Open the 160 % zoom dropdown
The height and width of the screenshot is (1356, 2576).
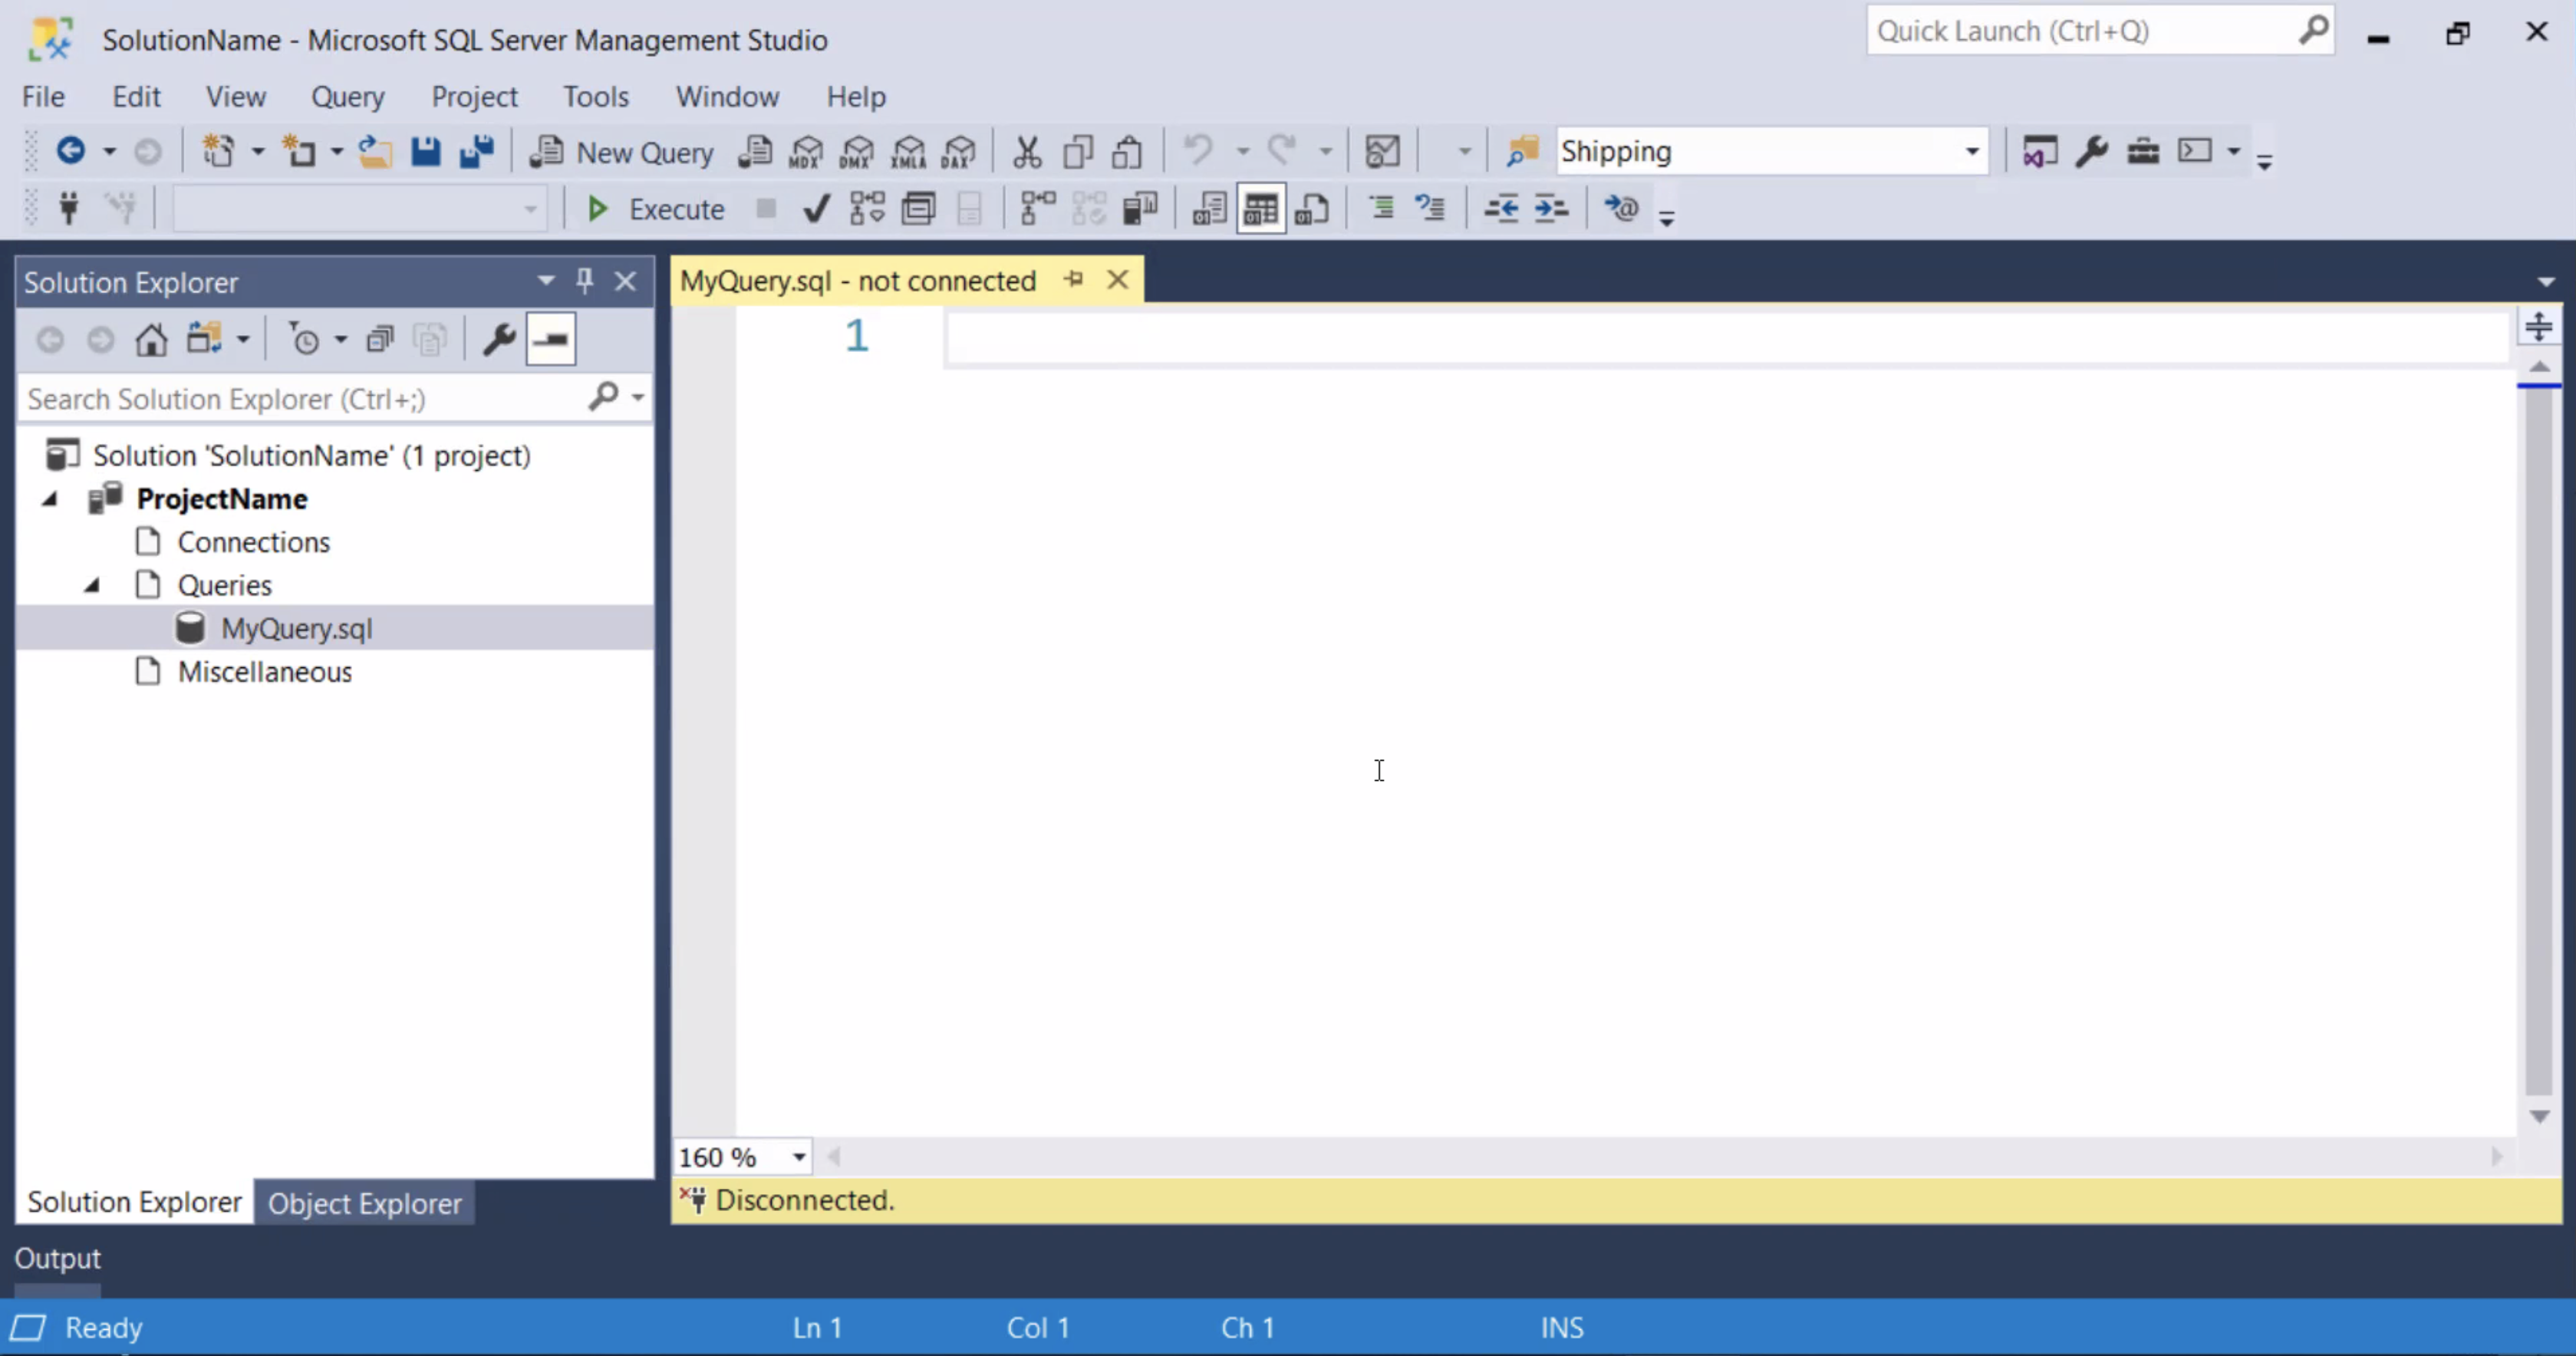[x=799, y=1158]
